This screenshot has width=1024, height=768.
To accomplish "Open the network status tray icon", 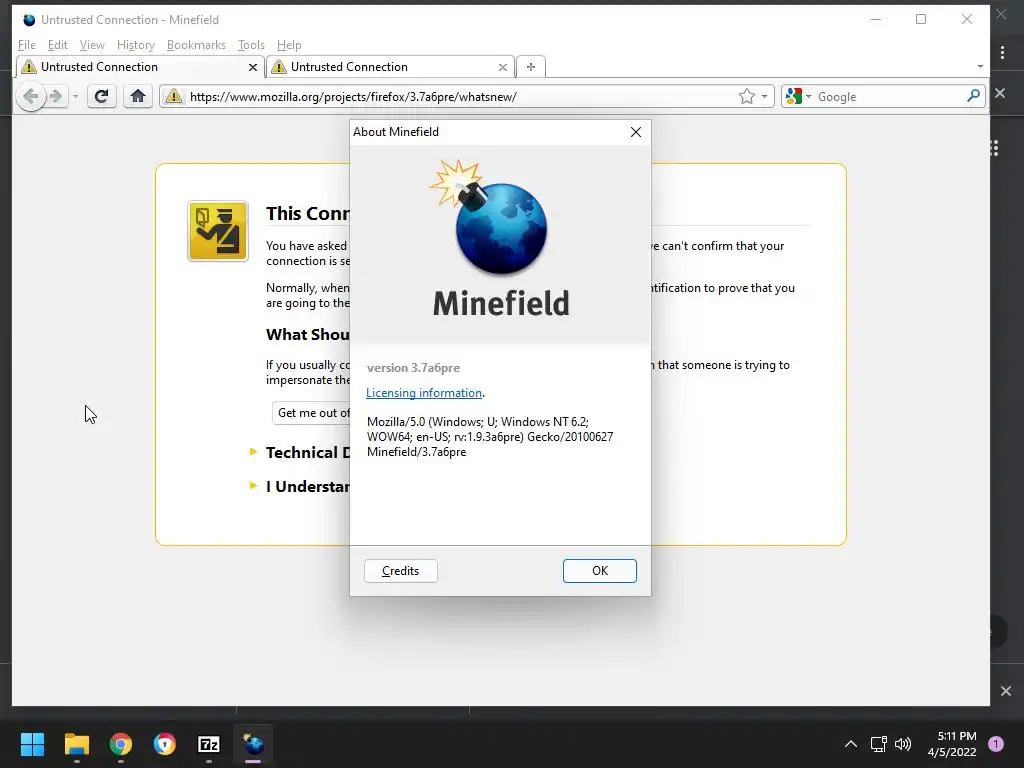I will tap(878, 744).
